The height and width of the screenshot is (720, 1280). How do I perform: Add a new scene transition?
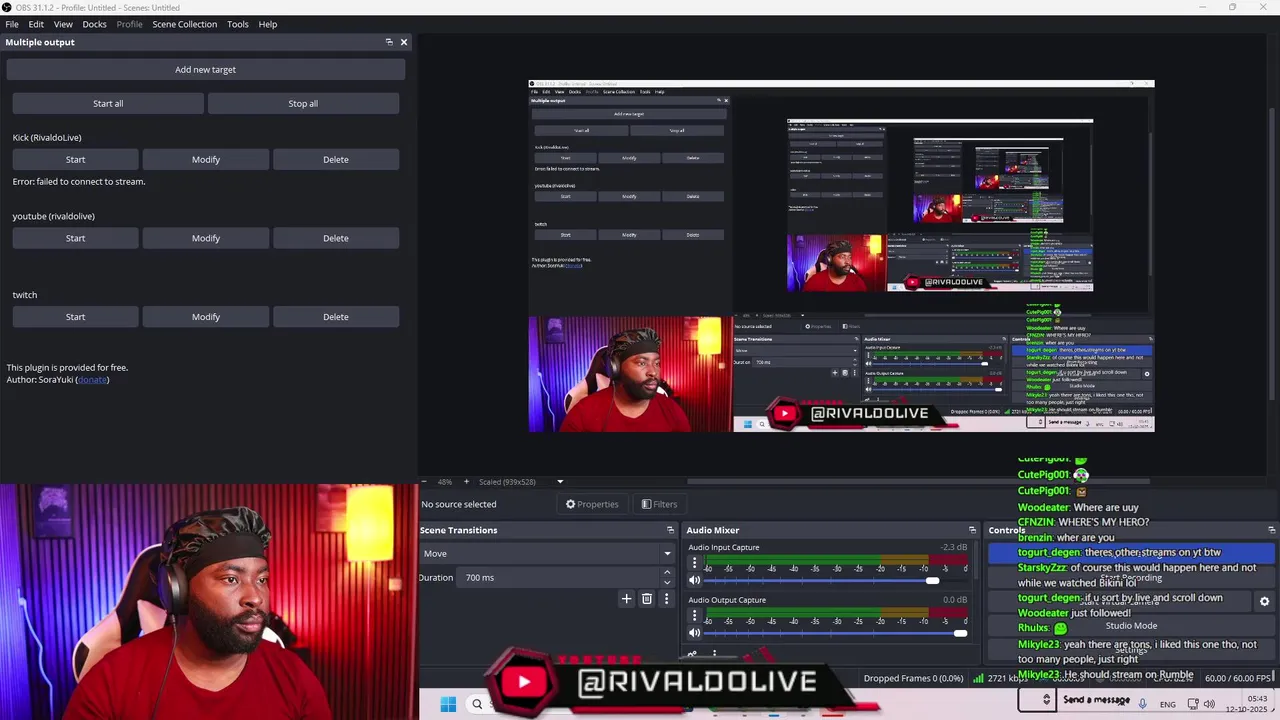[626, 599]
